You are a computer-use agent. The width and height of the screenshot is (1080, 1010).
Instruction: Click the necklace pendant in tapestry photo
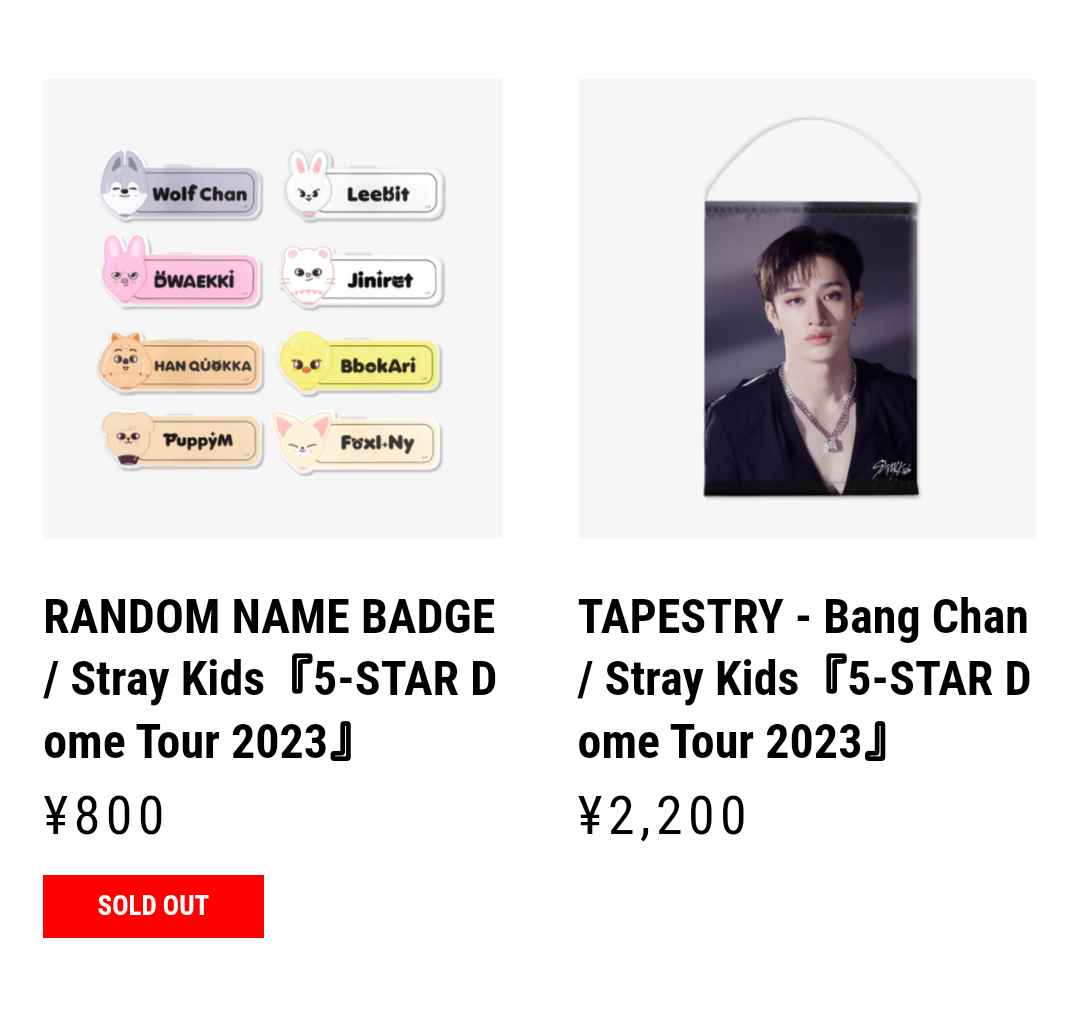[829, 442]
